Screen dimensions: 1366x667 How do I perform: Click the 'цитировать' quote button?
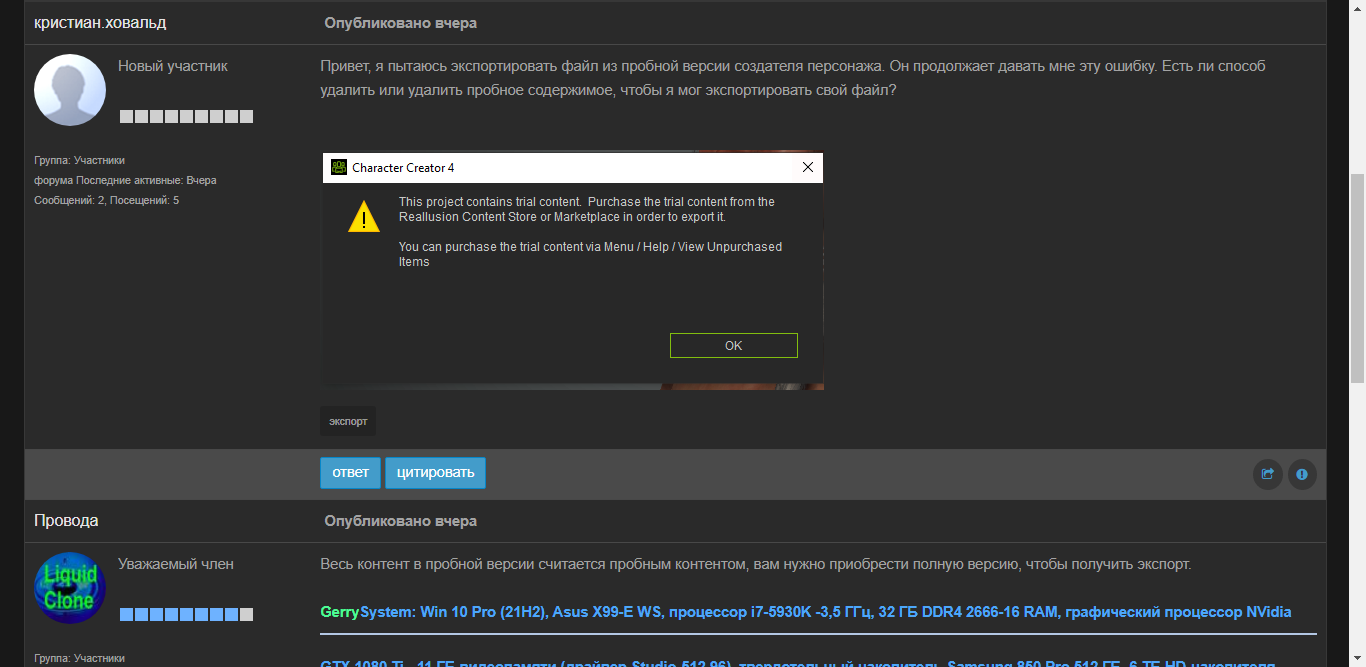435,473
